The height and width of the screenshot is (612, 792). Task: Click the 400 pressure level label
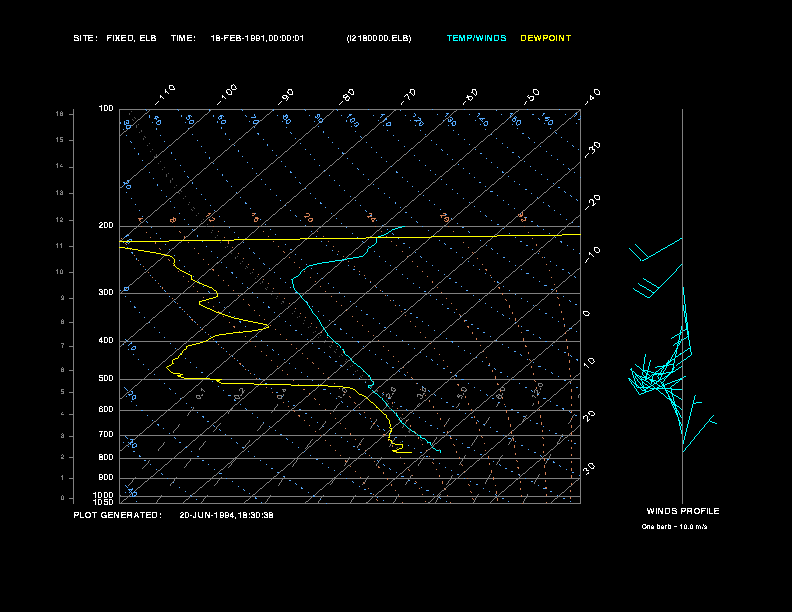pos(106,340)
